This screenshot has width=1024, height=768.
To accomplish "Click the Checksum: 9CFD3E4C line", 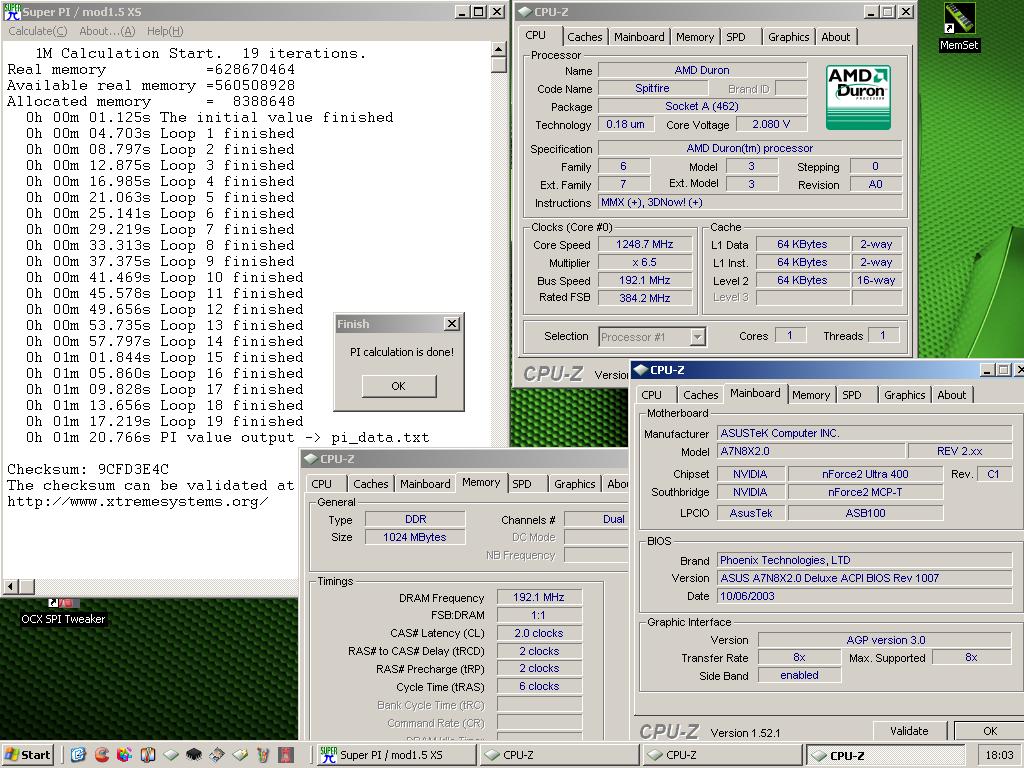I will (x=88, y=470).
